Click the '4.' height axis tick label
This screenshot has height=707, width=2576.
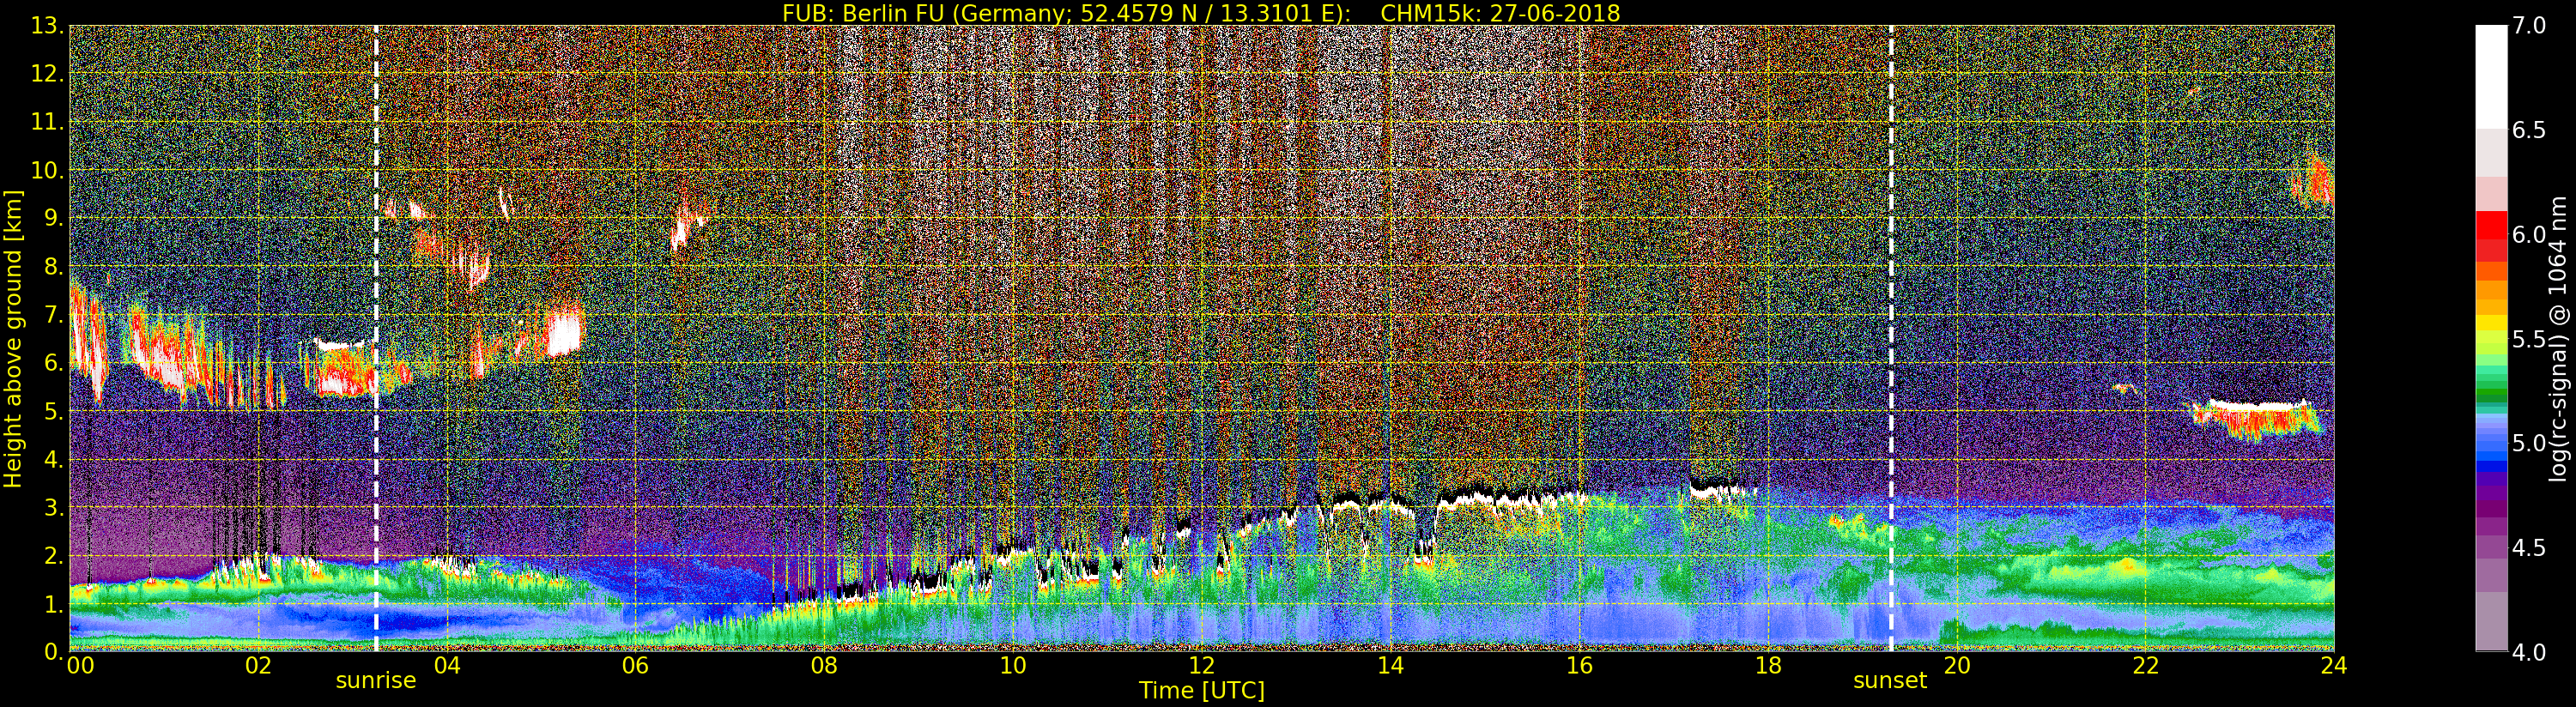click(53, 459)
